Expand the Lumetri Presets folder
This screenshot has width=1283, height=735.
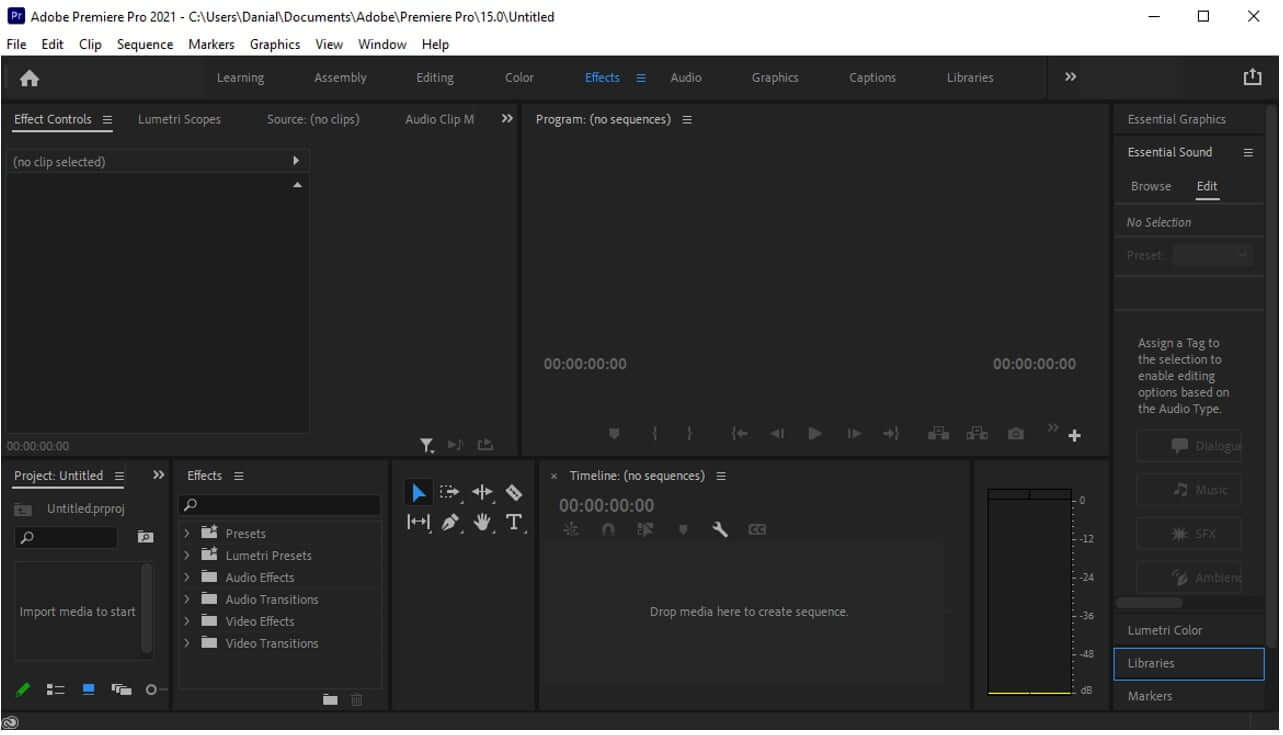187,556
